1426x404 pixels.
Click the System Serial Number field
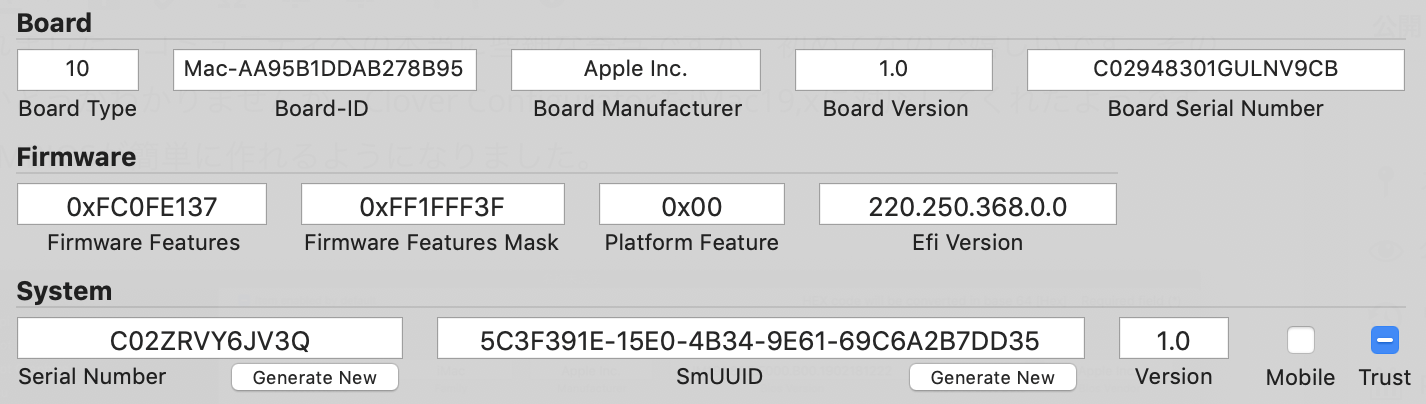[x=210, y=338]
